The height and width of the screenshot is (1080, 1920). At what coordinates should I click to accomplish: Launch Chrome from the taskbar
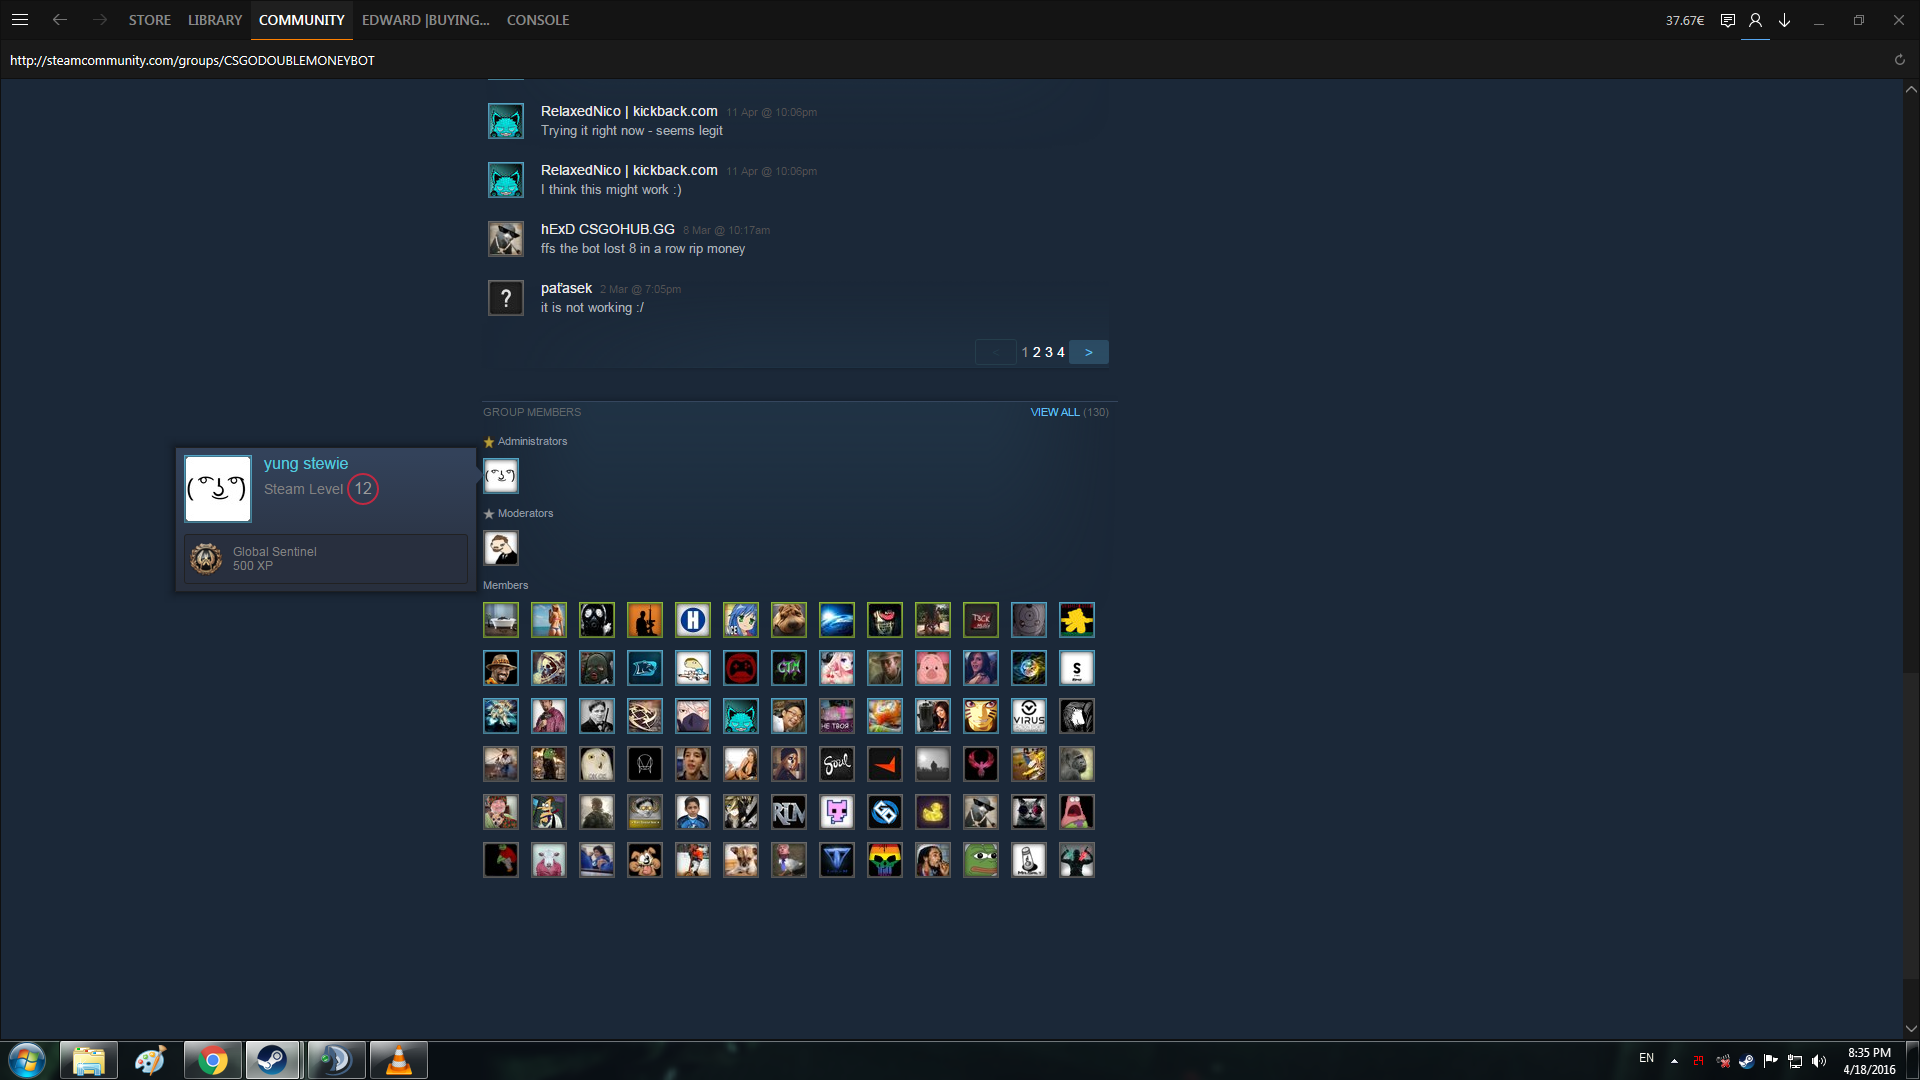point(212,1060)
